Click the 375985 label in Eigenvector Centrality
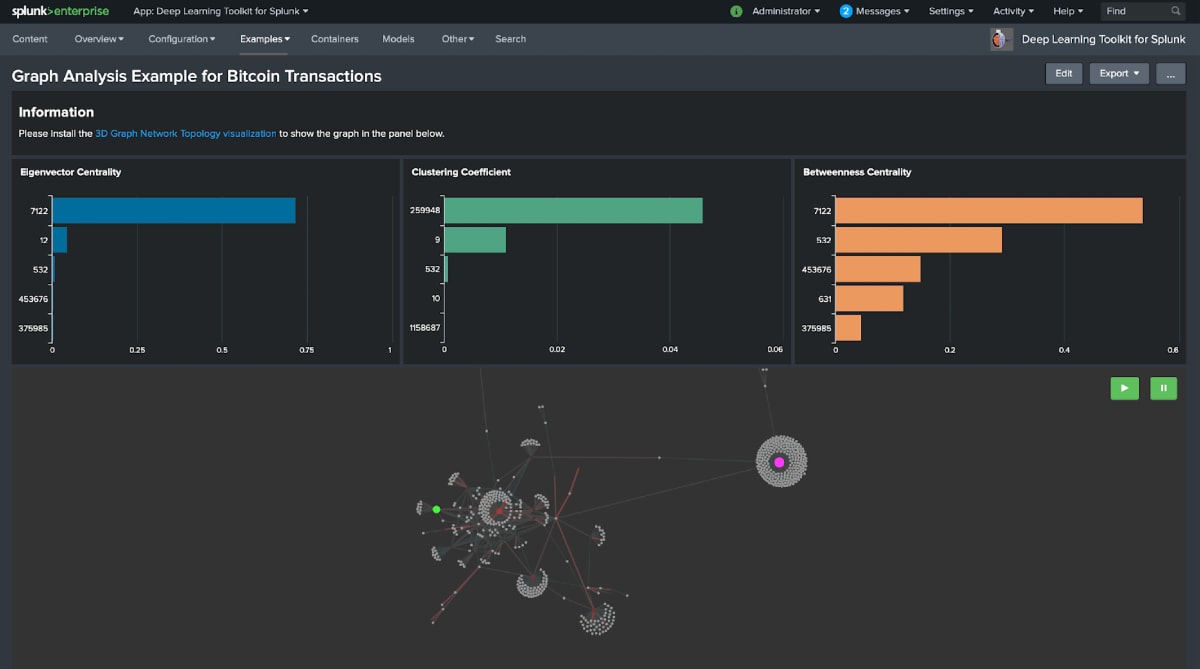 (x=33, y=327)
